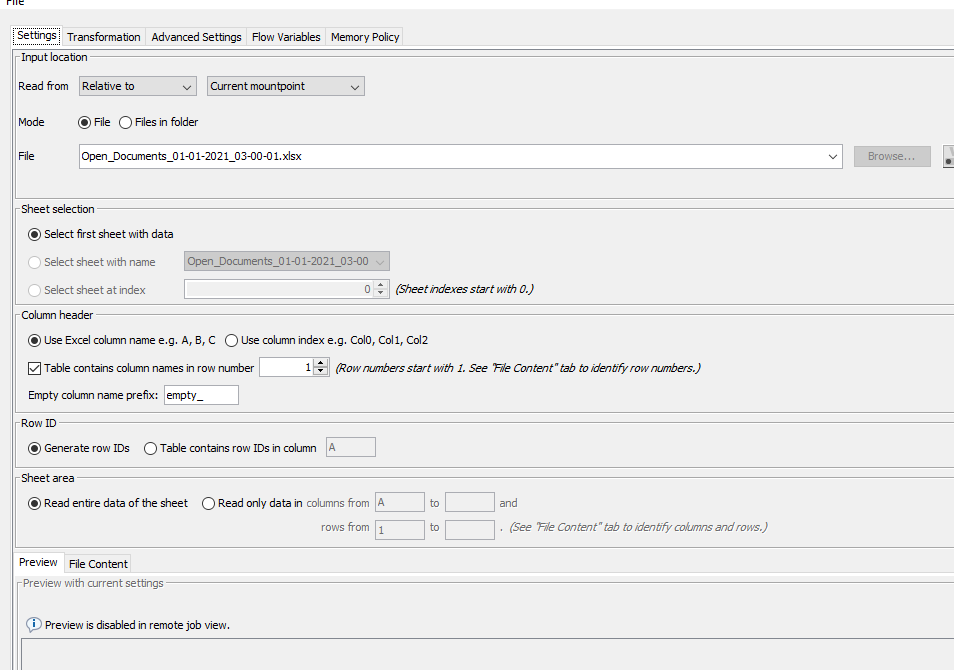Open the Relative to dropdown
Screen dimensions: 954x670
coord(138,86)
